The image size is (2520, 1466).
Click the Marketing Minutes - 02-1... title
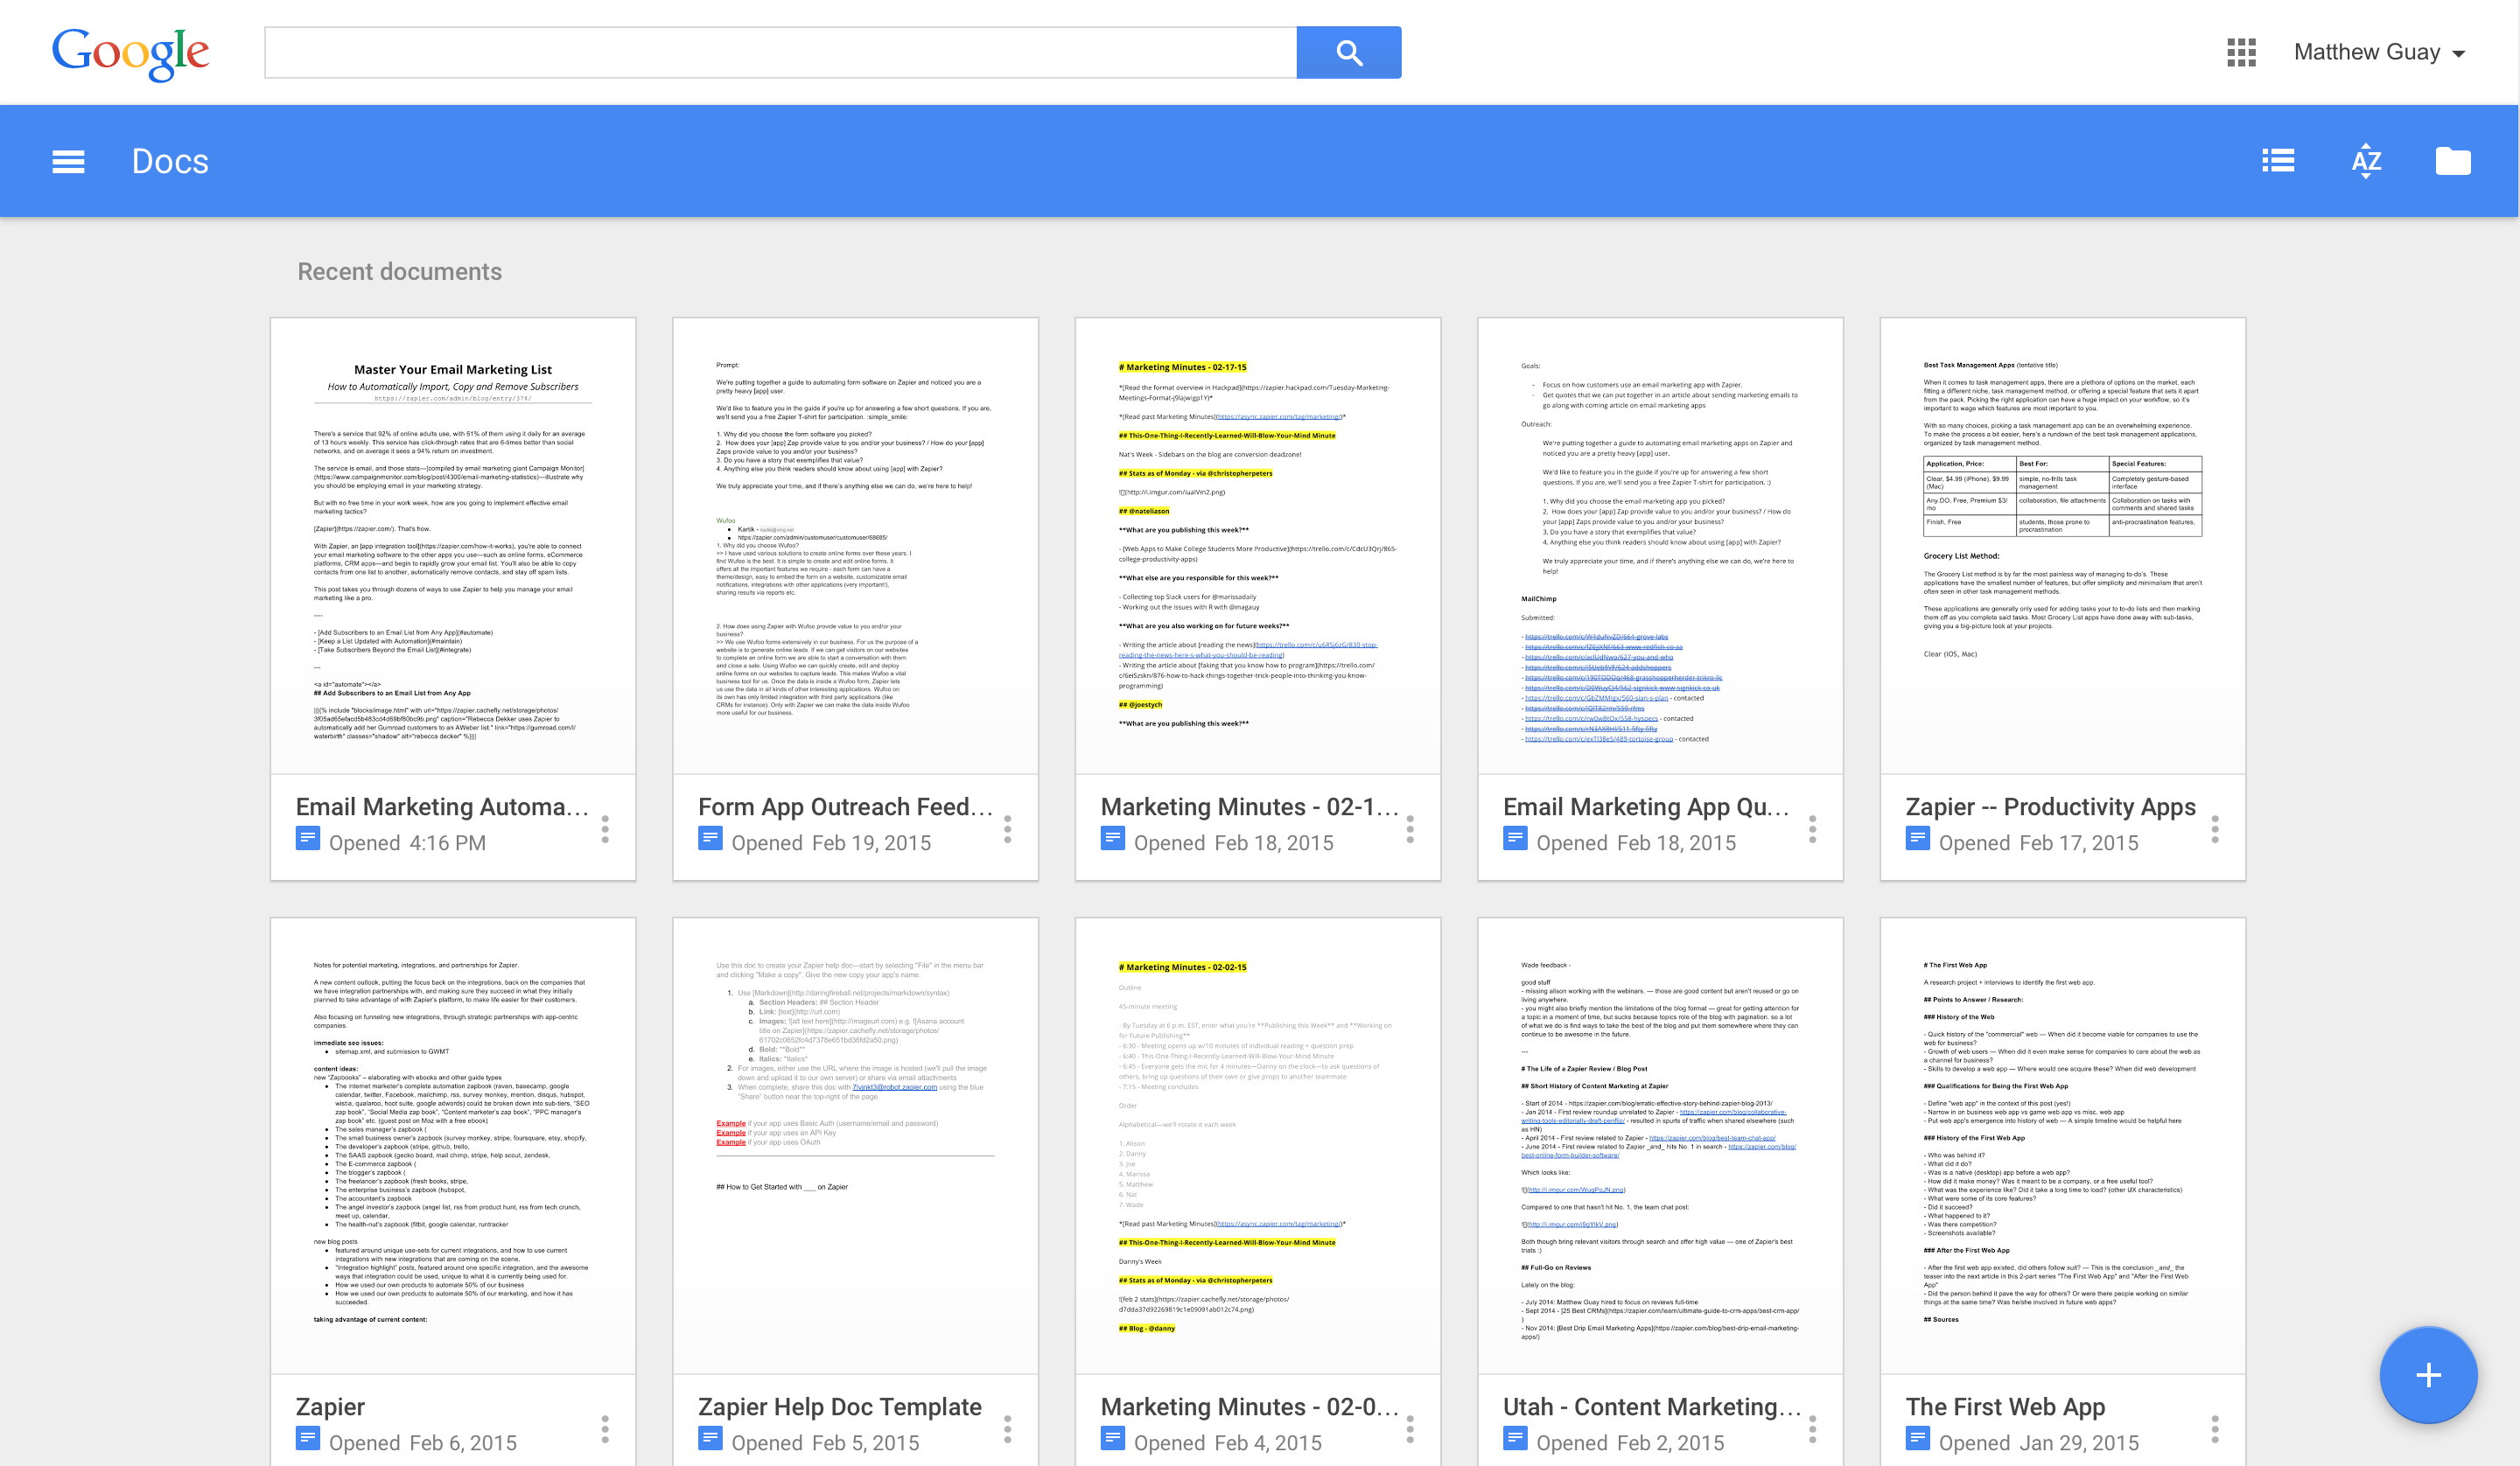tap(1249, 807)
